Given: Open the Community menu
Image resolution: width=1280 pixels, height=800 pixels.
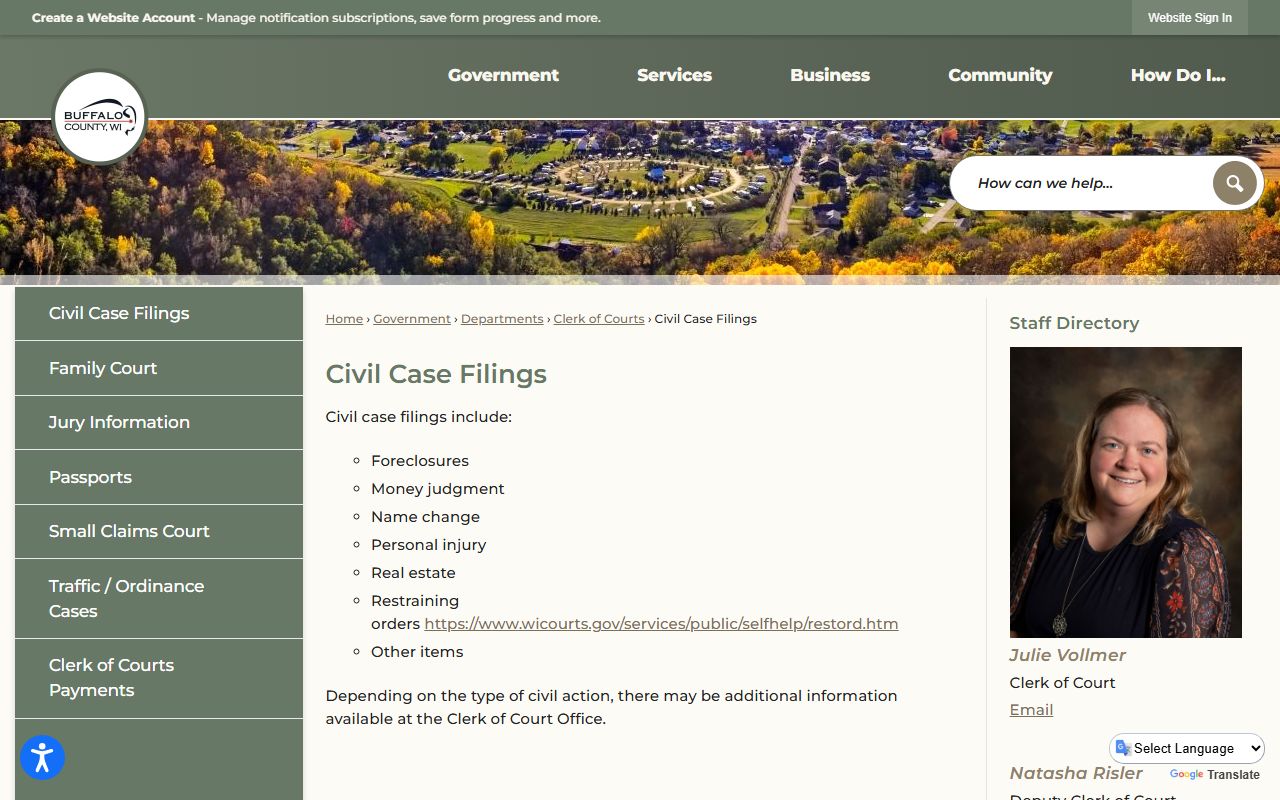Looking at the screenshot, I should pos(1000,75).
